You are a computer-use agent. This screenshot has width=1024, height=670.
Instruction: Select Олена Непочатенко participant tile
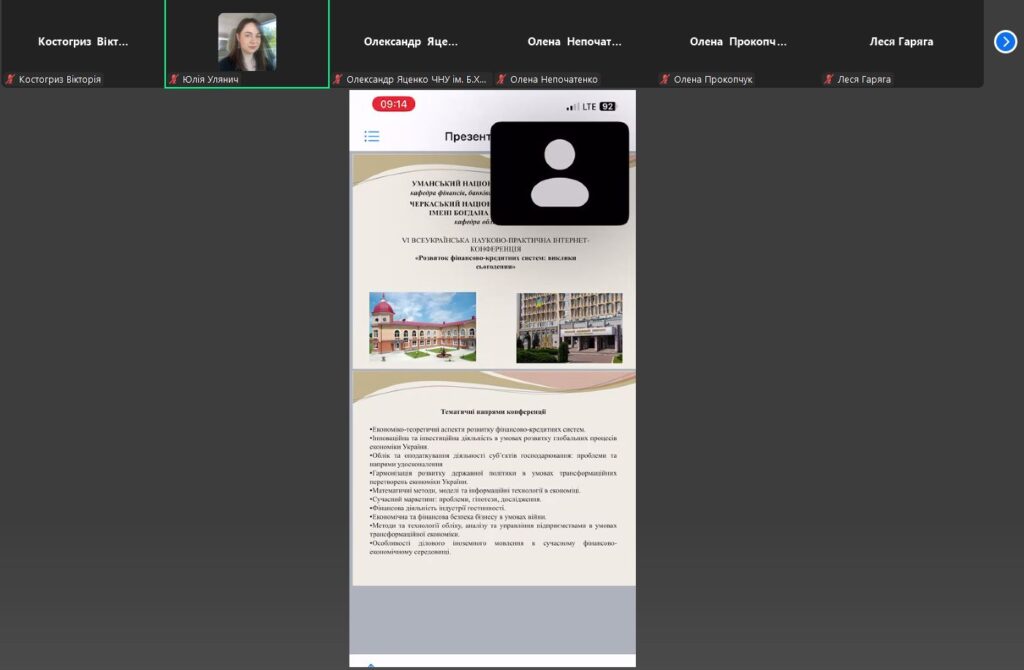(574, 42)
